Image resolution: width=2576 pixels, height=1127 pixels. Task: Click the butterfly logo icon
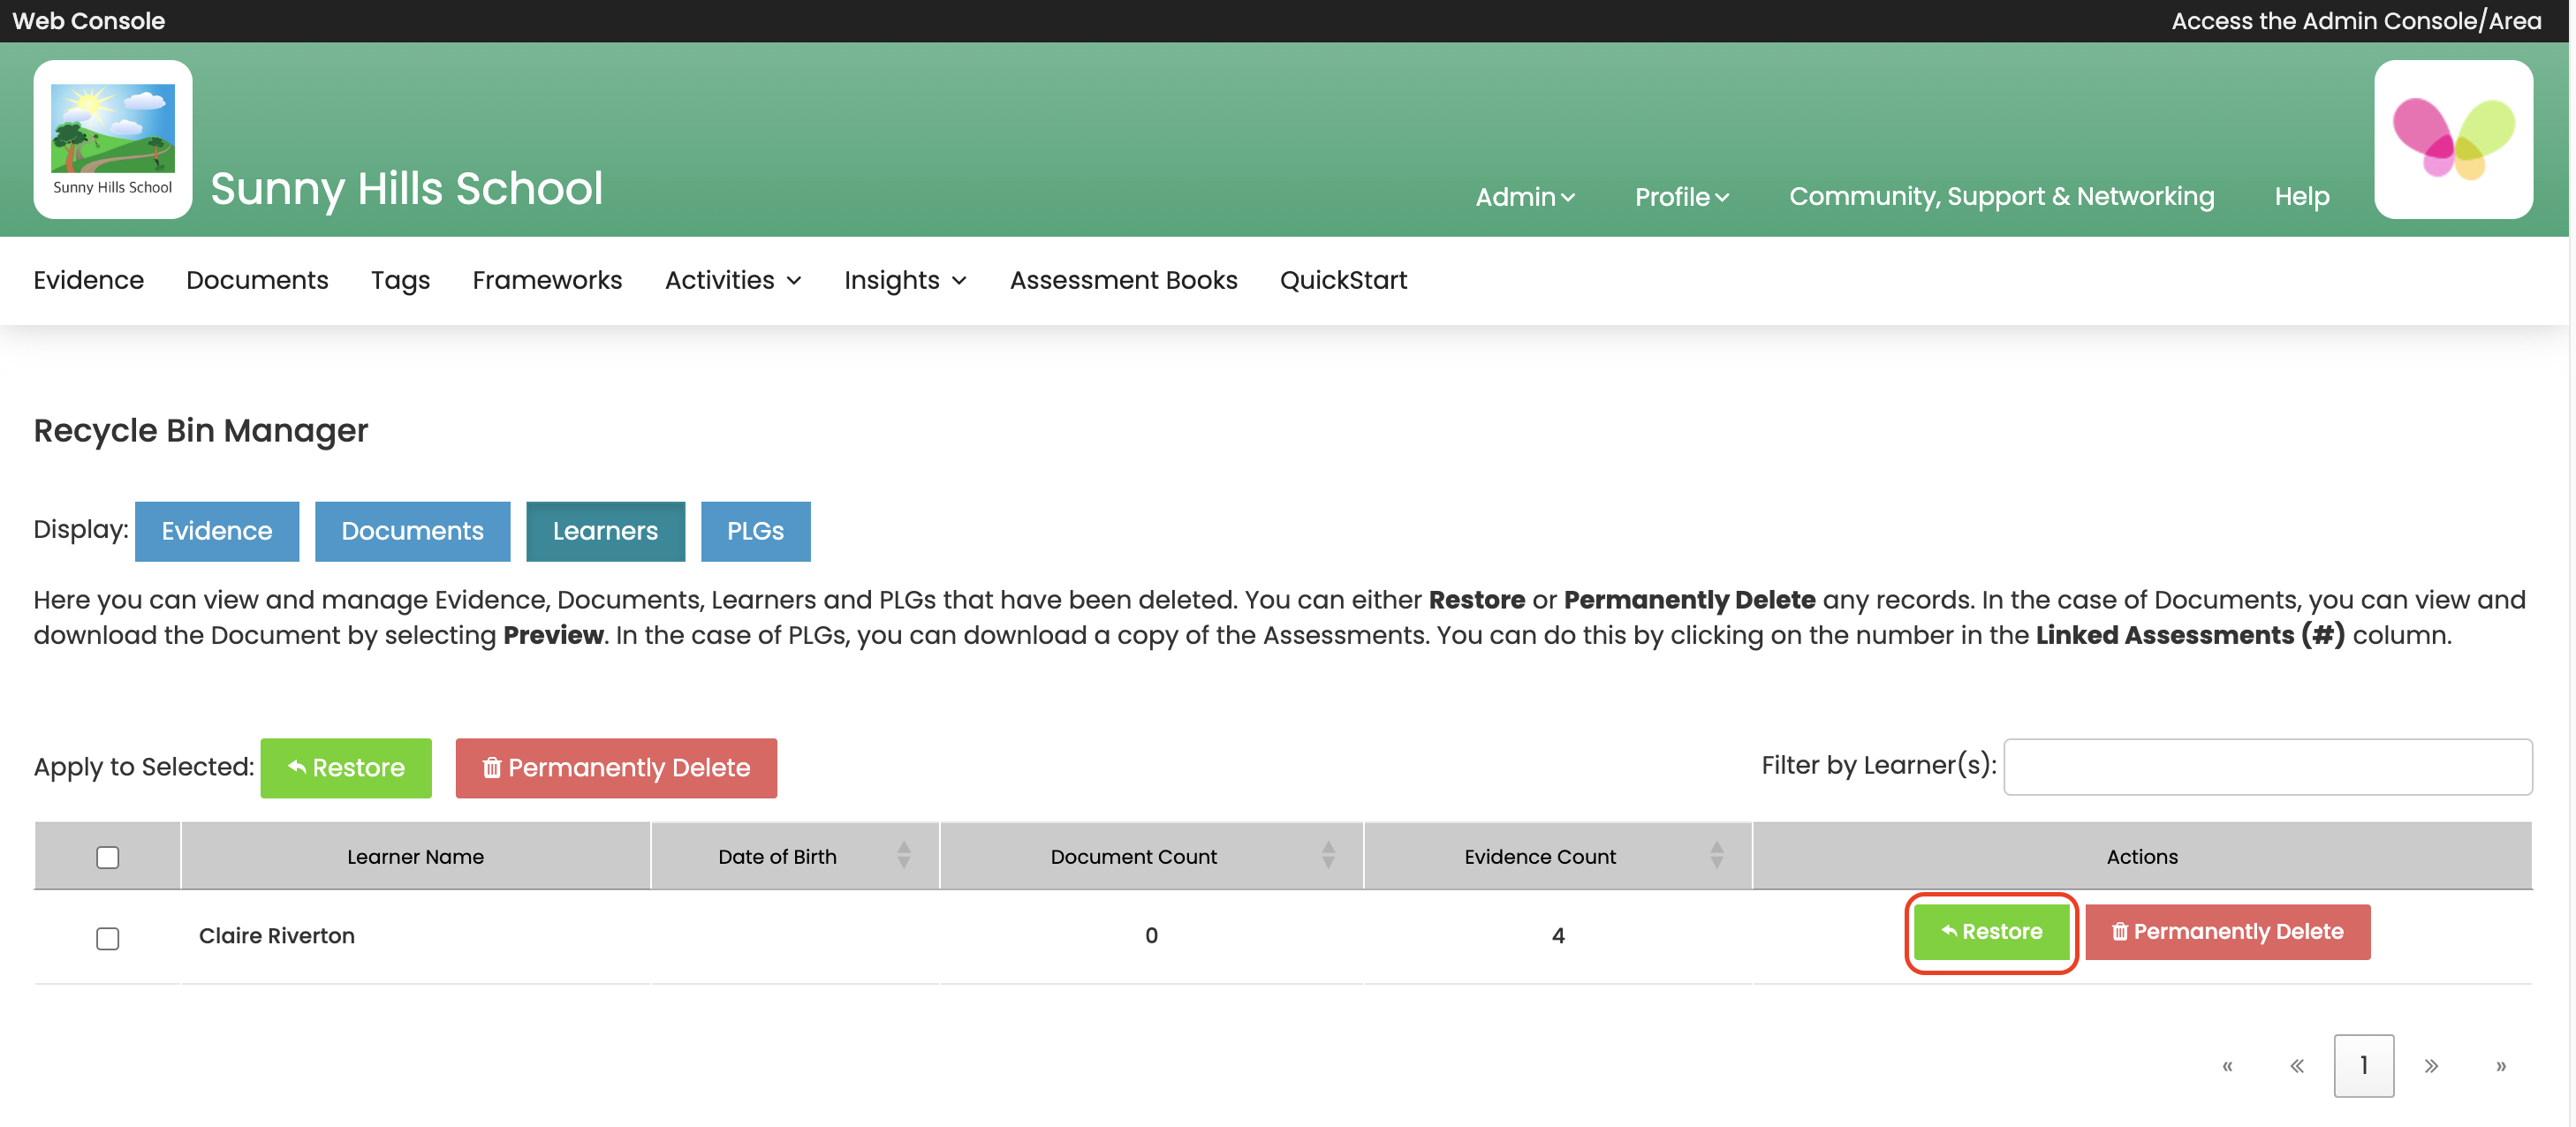(2452, 139)
